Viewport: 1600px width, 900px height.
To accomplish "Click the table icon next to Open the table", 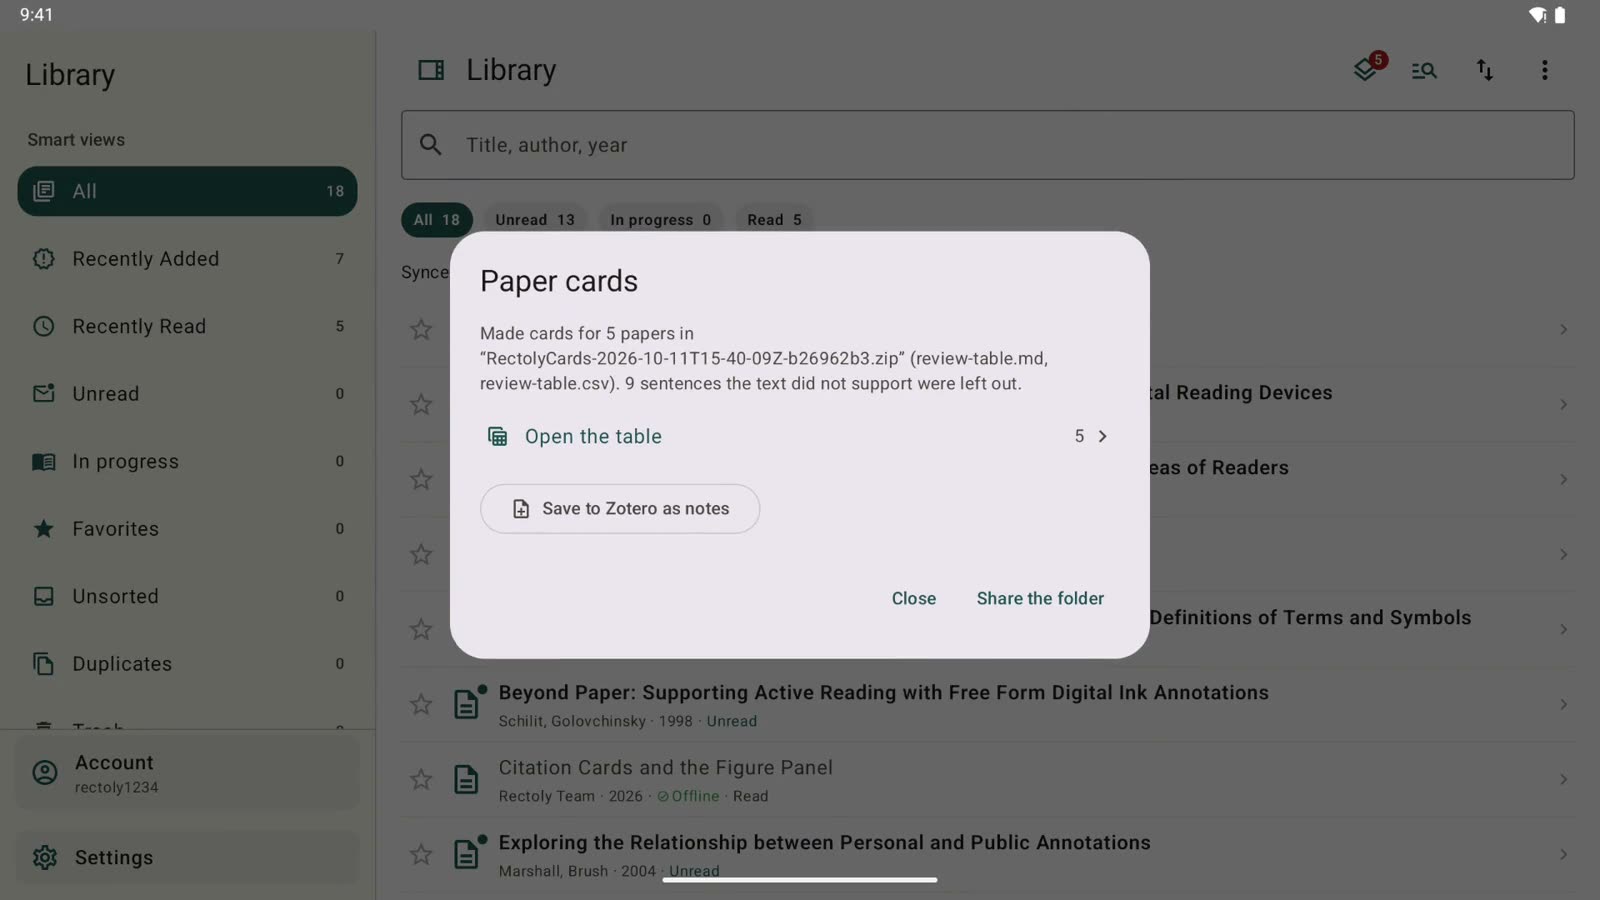I will (x=497, y=436).
